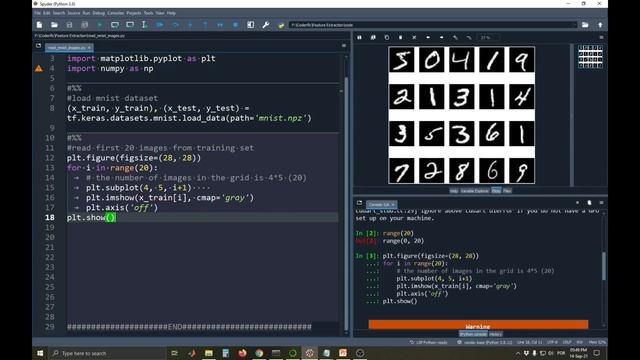The height and width of the screenshot is (360, 640).
Task: Open Chrome from the taskbar
Action: tap(259, 353)
